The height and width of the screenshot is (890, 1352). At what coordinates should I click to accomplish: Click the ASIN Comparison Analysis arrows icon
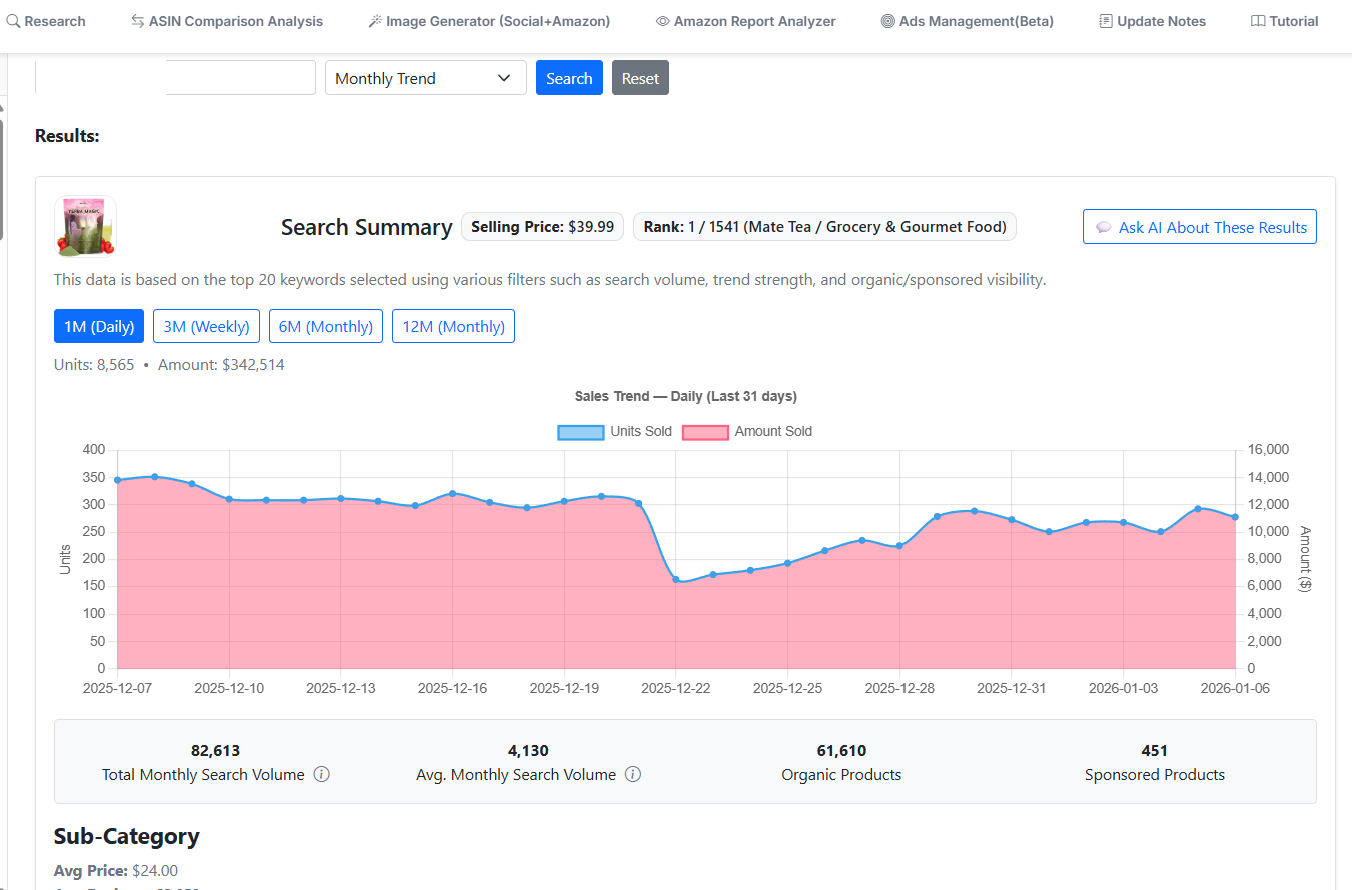tap(138, 21)
